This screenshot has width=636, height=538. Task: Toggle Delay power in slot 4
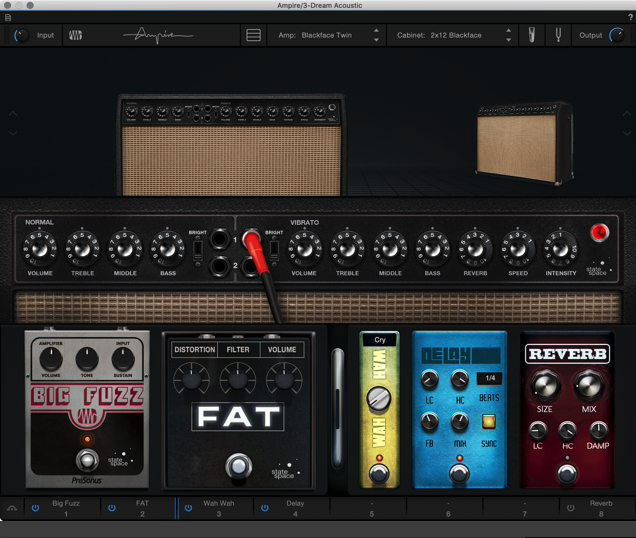264,508
